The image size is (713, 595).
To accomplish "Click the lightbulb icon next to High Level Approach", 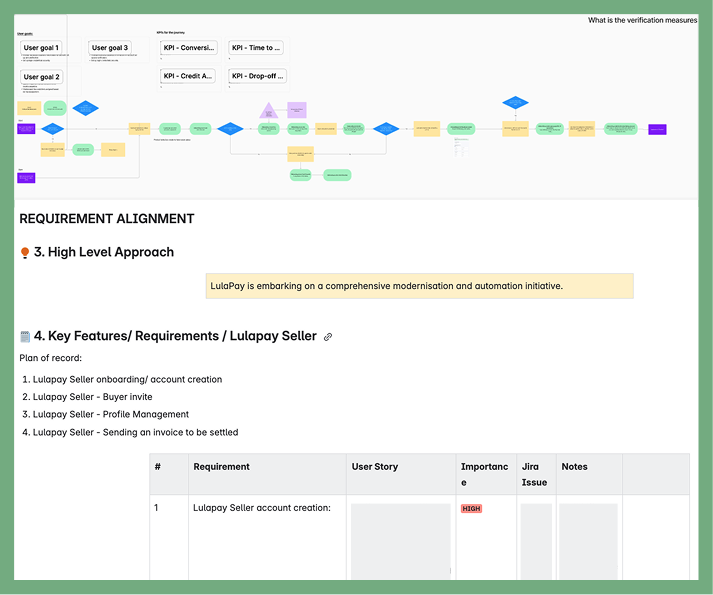I will pyautogui.click(x=25, y=252).
